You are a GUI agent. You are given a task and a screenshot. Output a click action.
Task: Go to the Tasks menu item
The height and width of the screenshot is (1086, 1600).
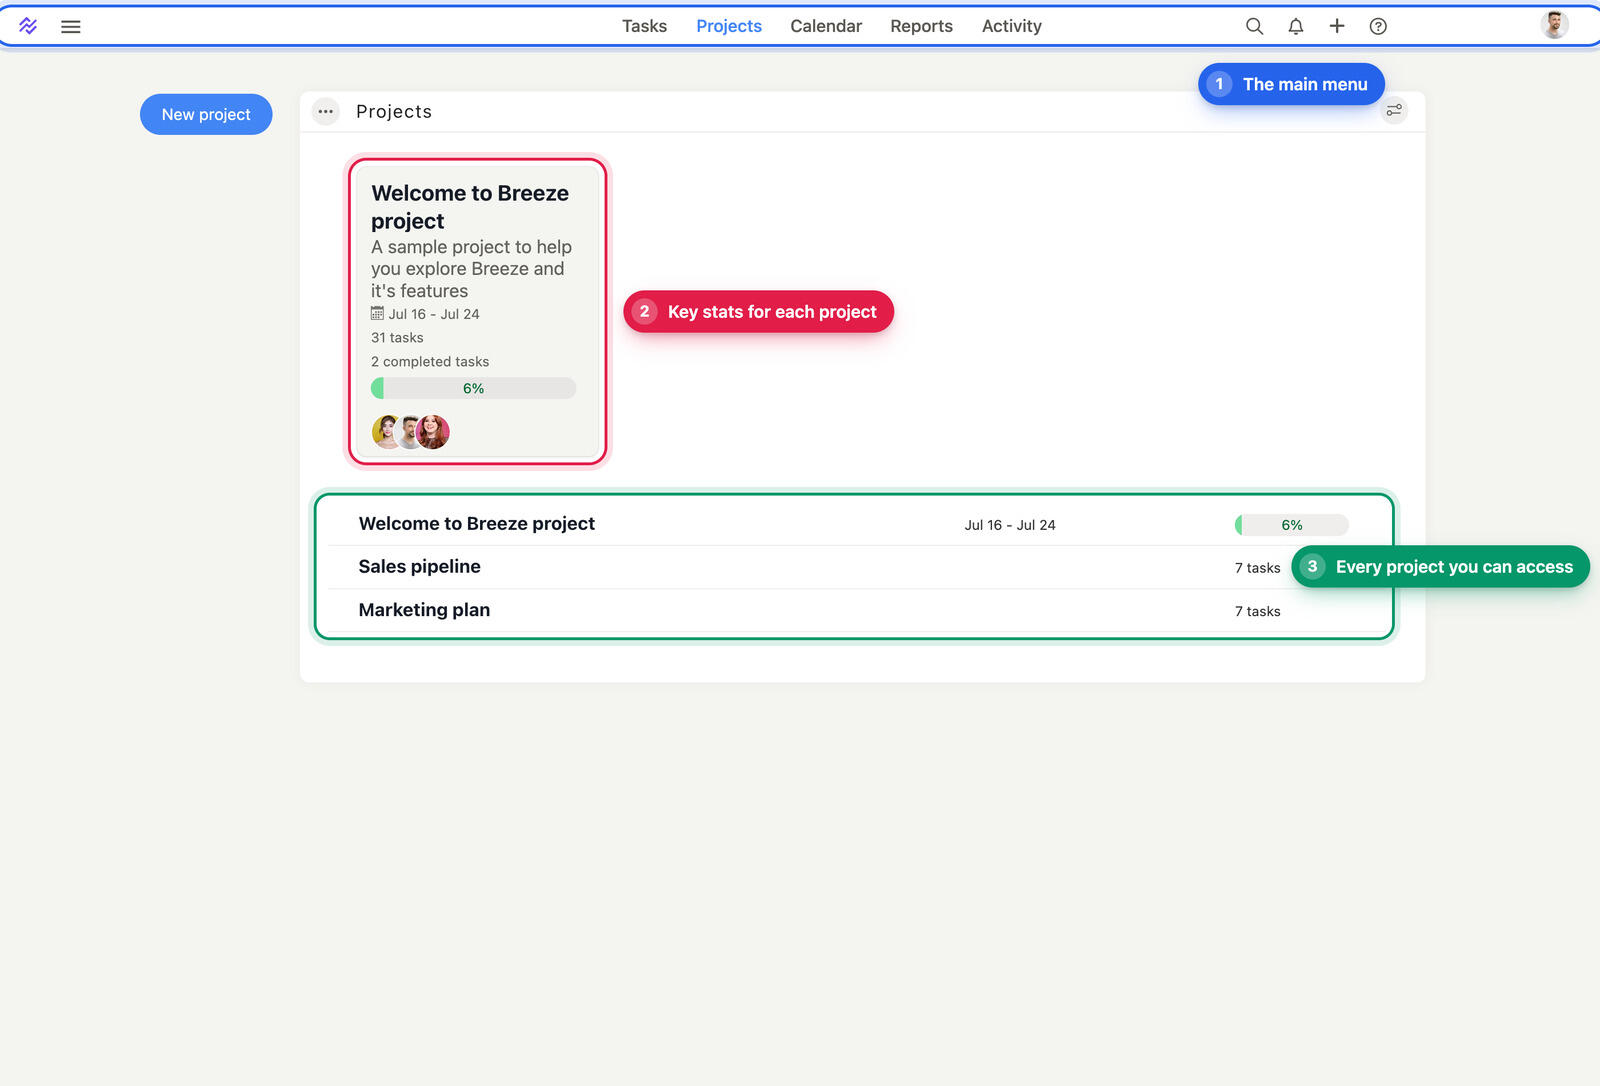pyautogui.click(x=644, y=26)
